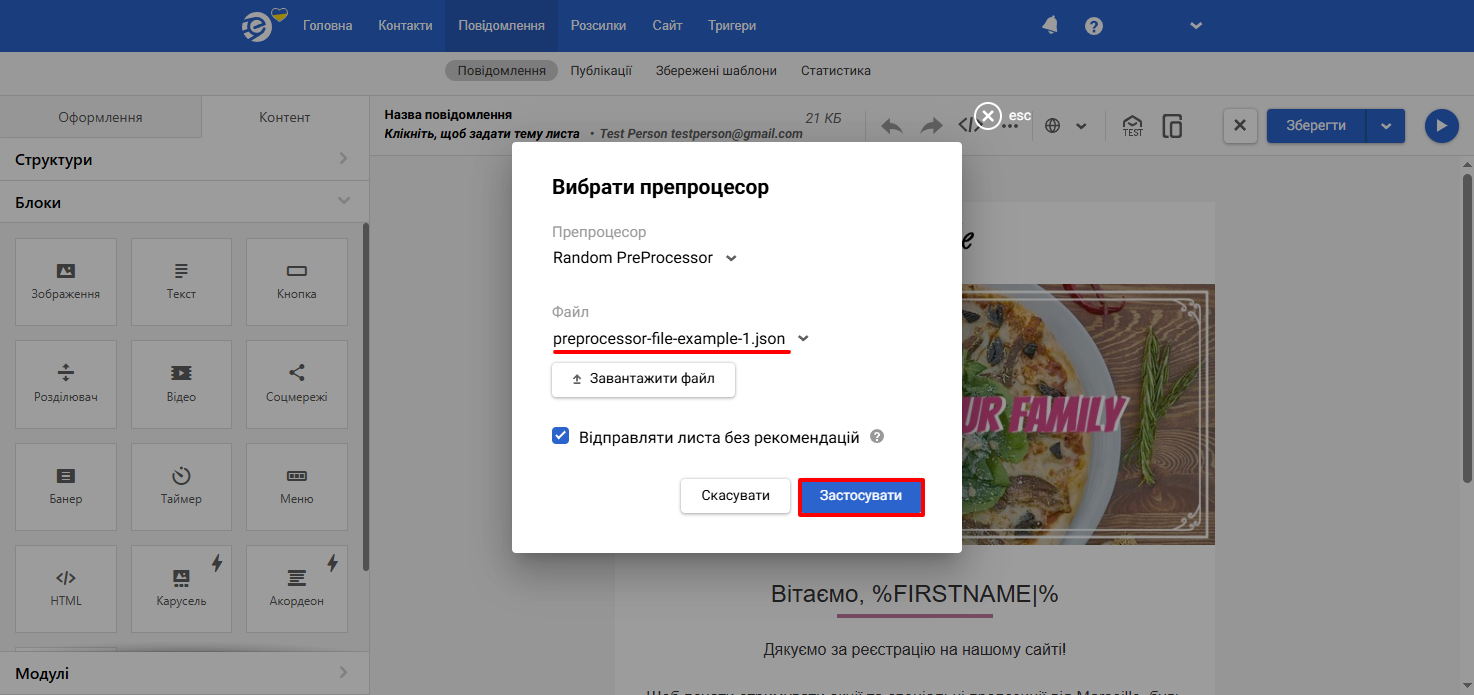Image resolution: width=1474 pixels, height=695 pixels.
Task: Go to Головна in top navigation
Action: [328, 26]
